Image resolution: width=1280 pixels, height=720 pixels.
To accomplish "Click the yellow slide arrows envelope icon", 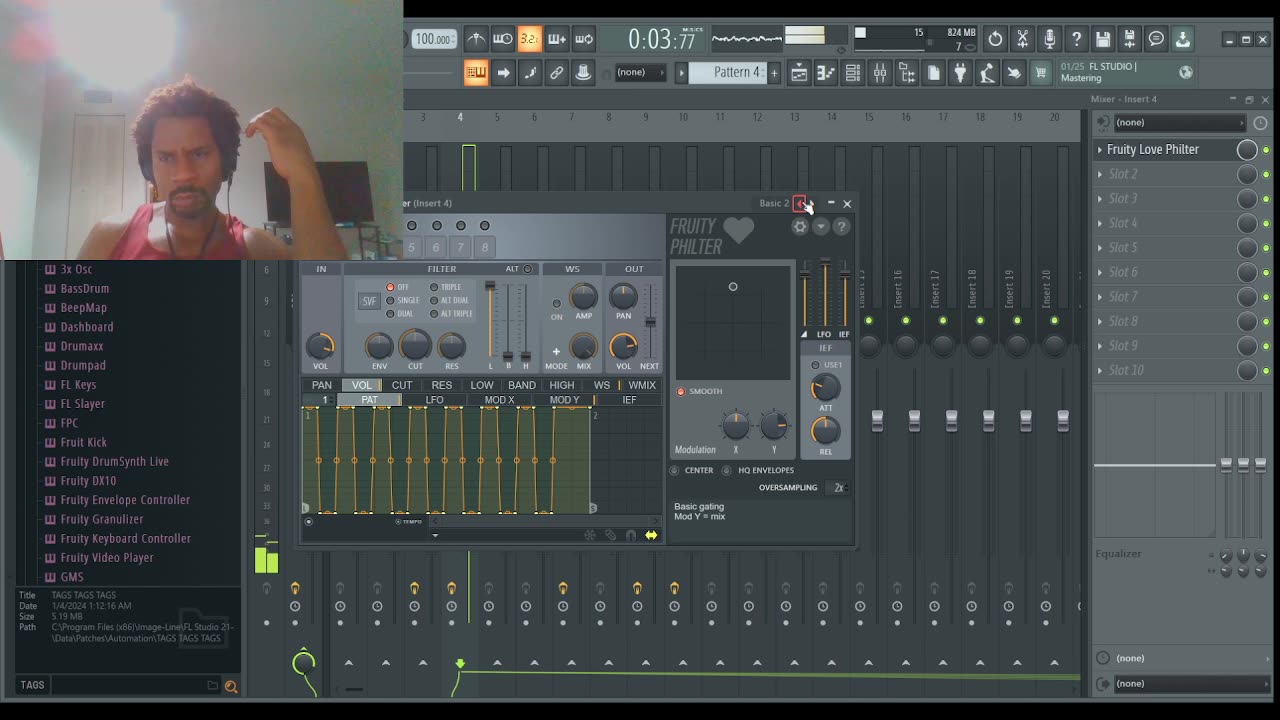I will (x=651, y=535).
